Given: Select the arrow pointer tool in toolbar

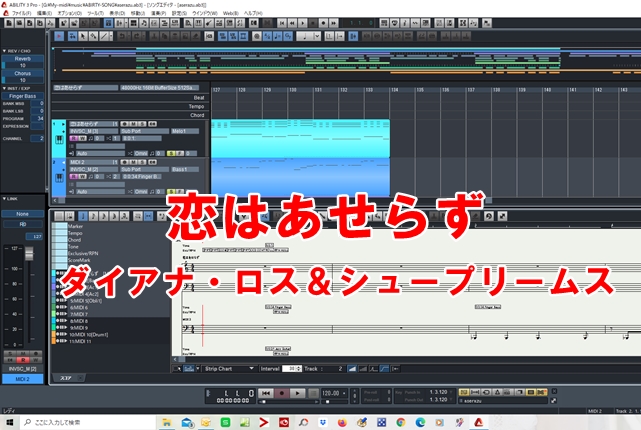Looking at the screenshot, I should (83, 36).
